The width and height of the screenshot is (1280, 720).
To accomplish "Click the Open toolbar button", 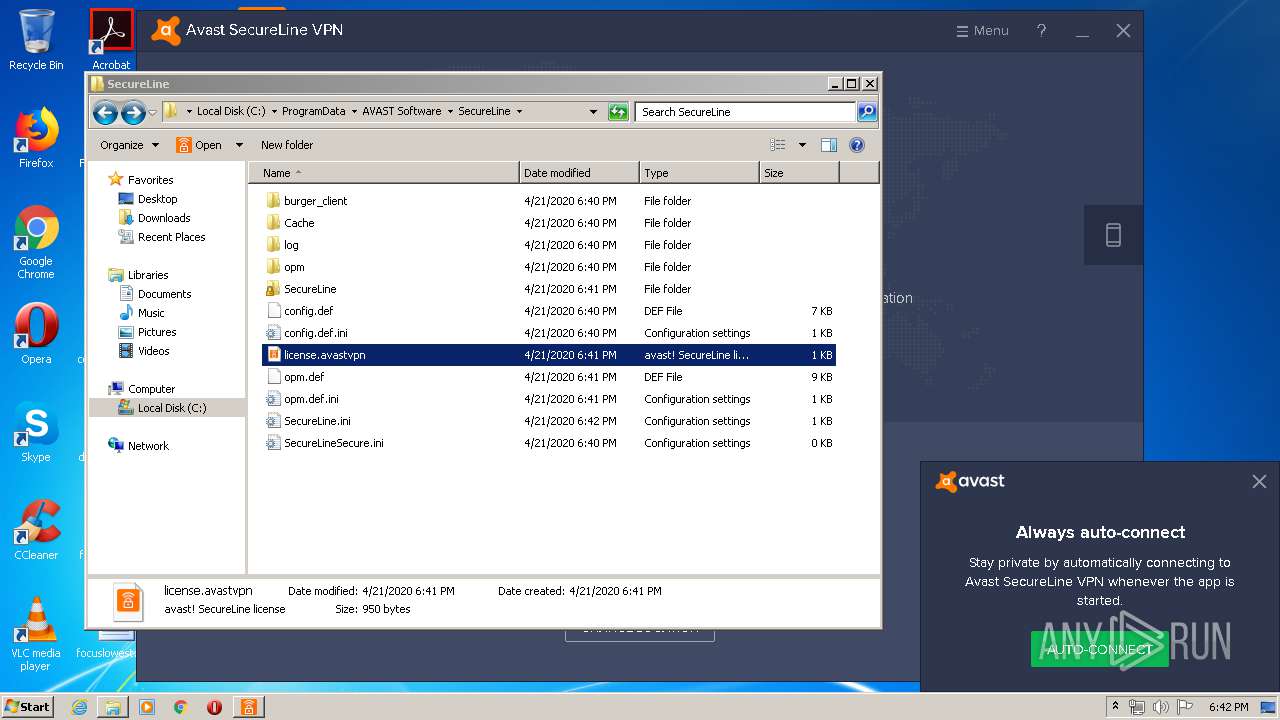I will 199,145.
